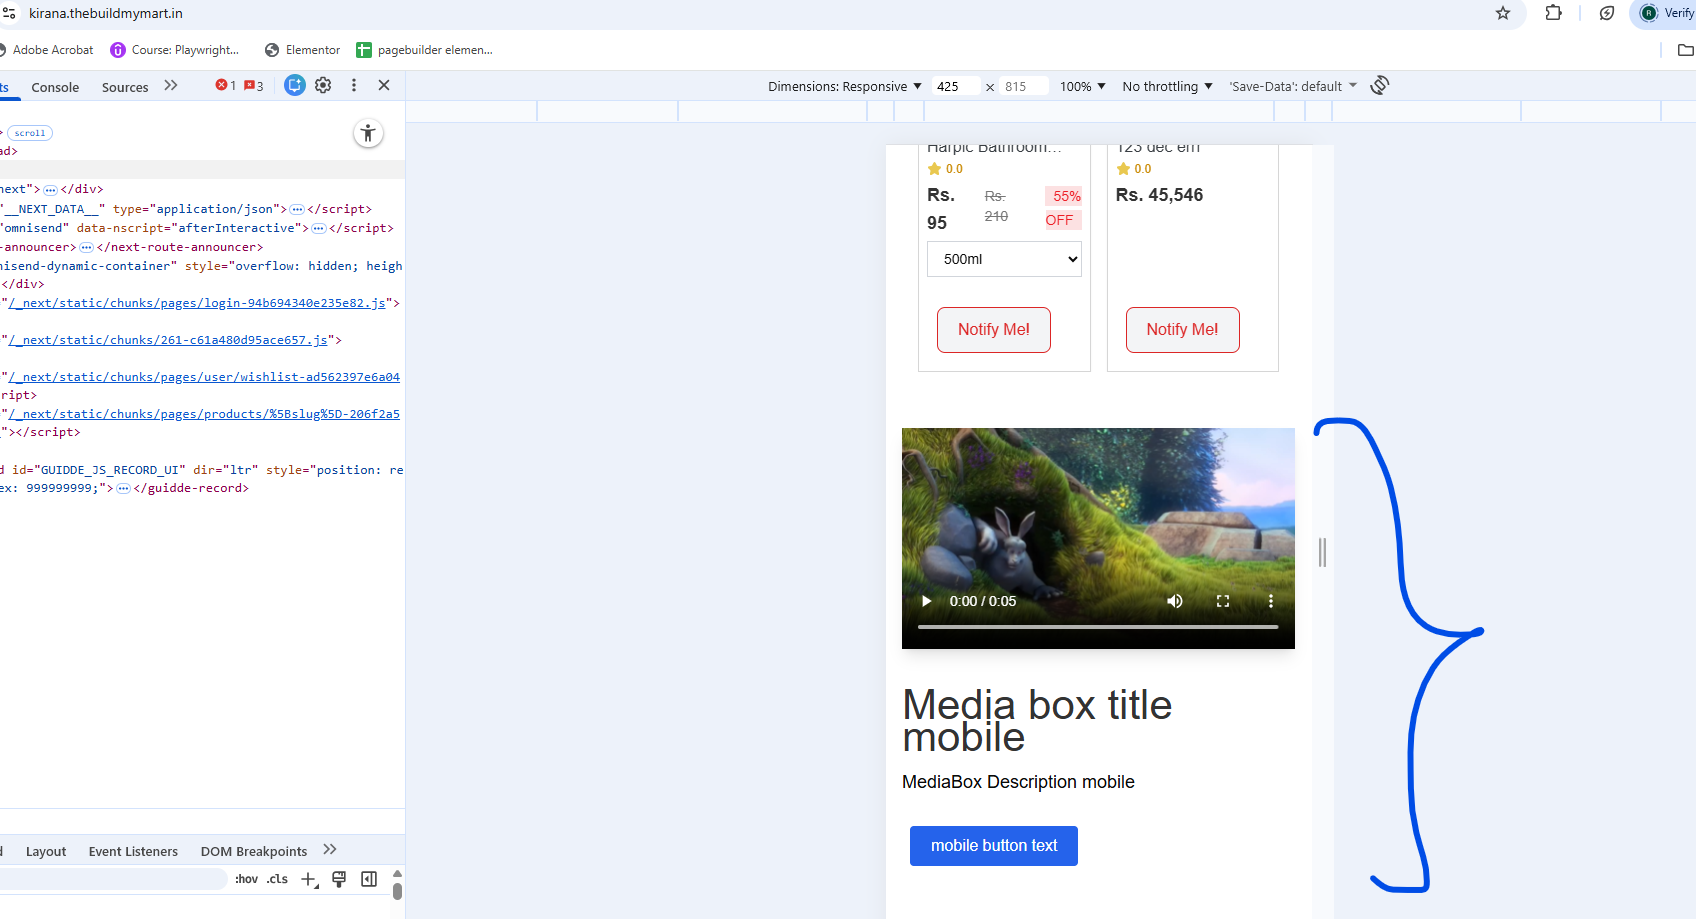The height and width of the screenshot is (919, 1696).
Task: Click the red error count badge
Action: point(226,86)
